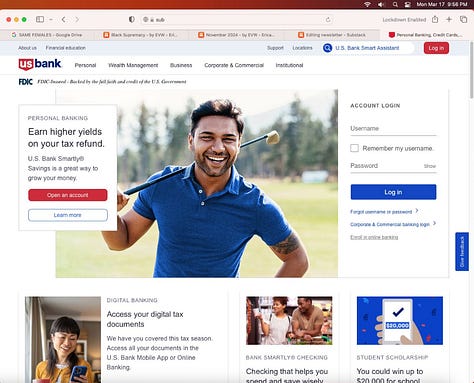
Task: Click the Username field
Action: tap(393, 129)
